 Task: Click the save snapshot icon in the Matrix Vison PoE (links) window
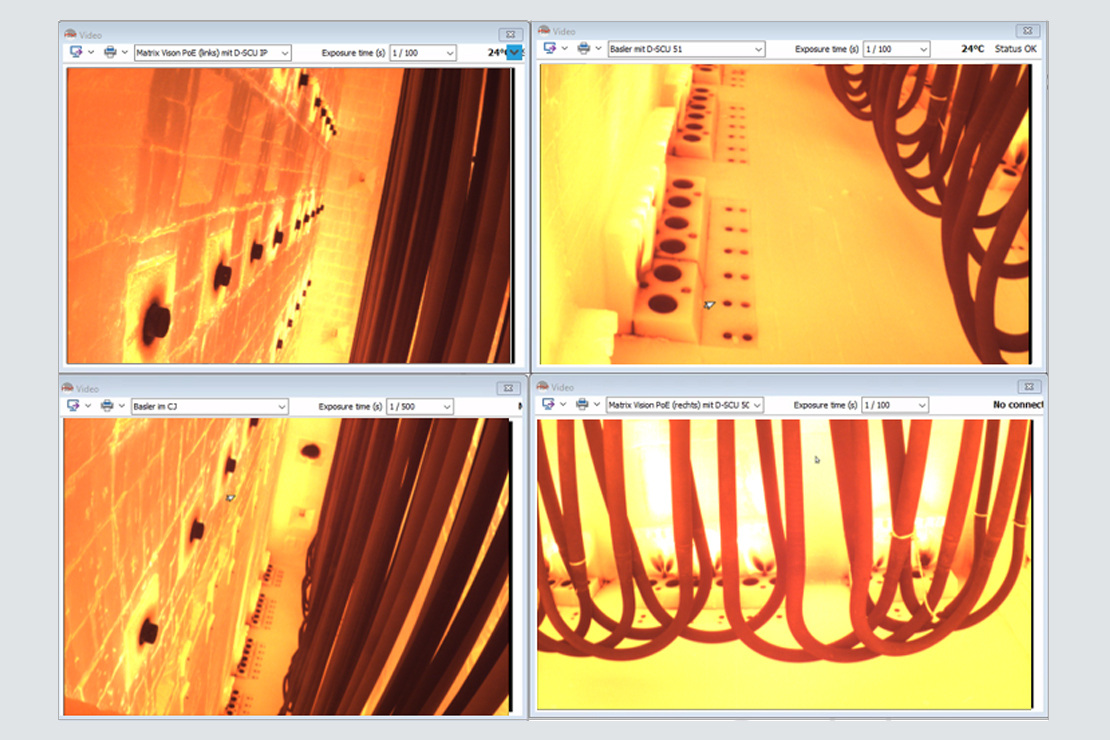75,52
